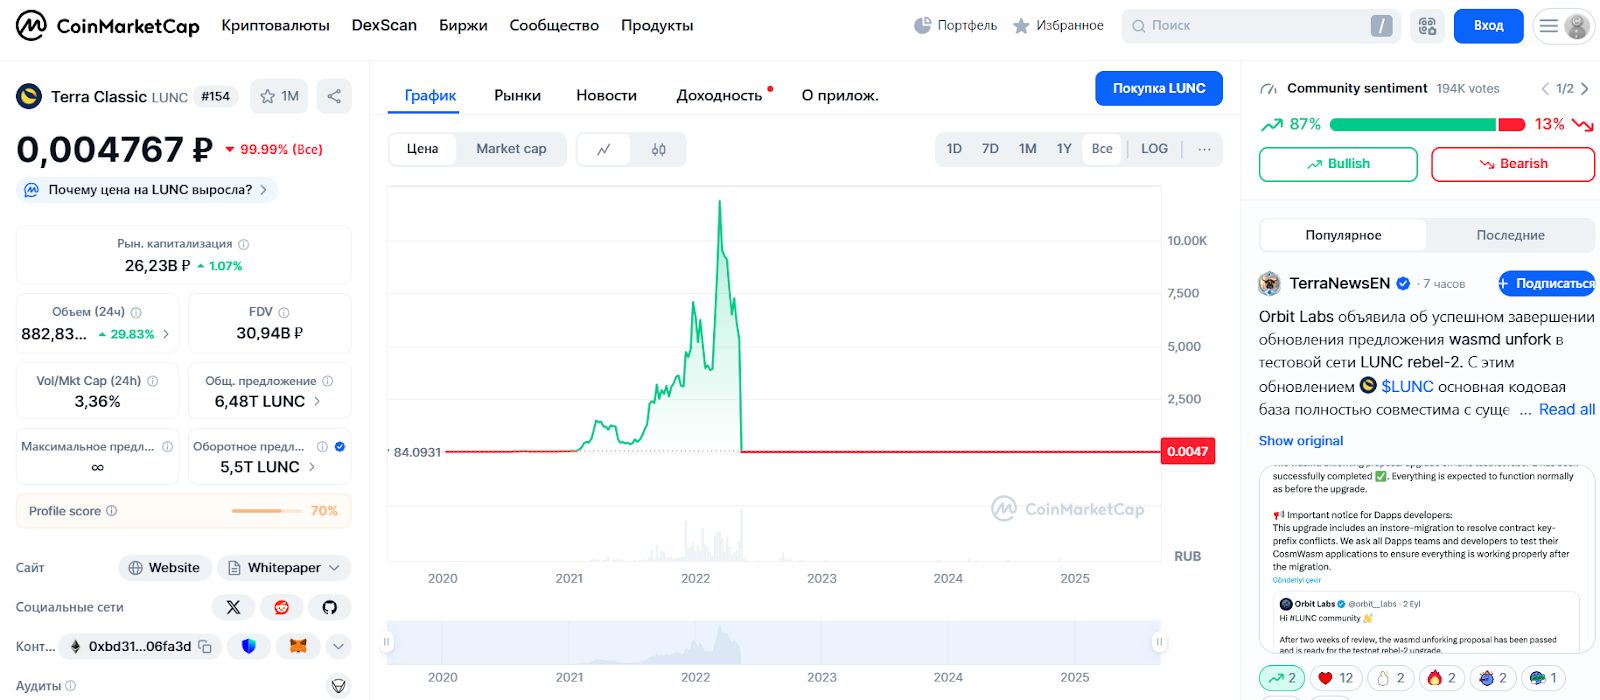Click the blue shield wallet icon
This screenshot has height=700, width=1600.
[x=248, y=646]
